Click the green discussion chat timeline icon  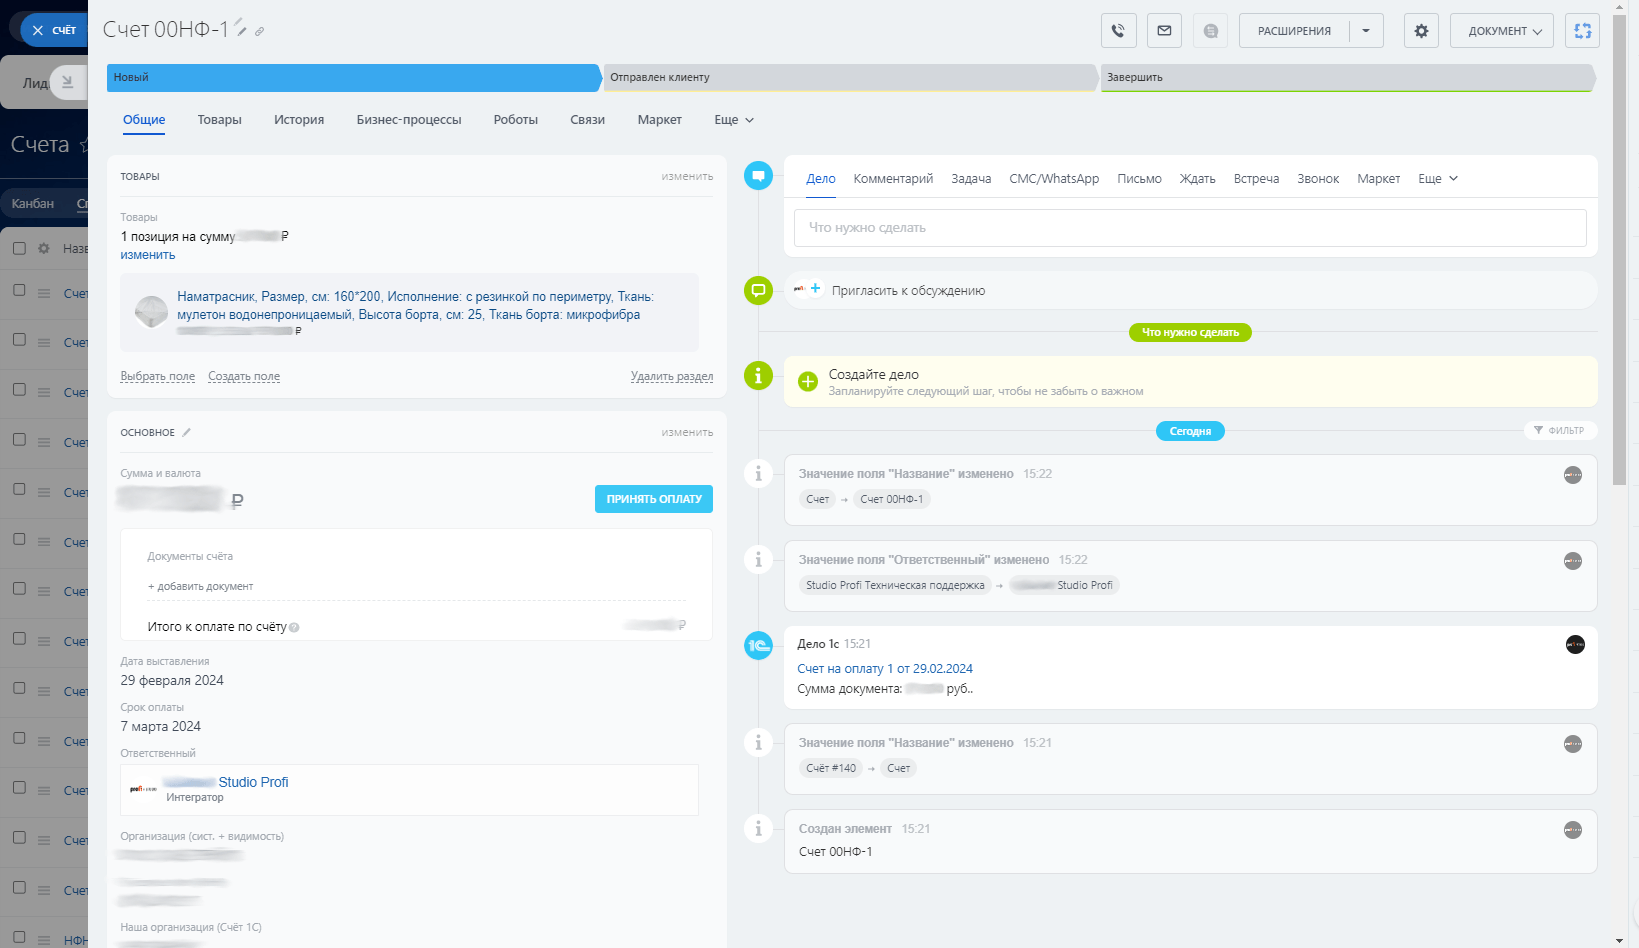[x=759, y=291]
